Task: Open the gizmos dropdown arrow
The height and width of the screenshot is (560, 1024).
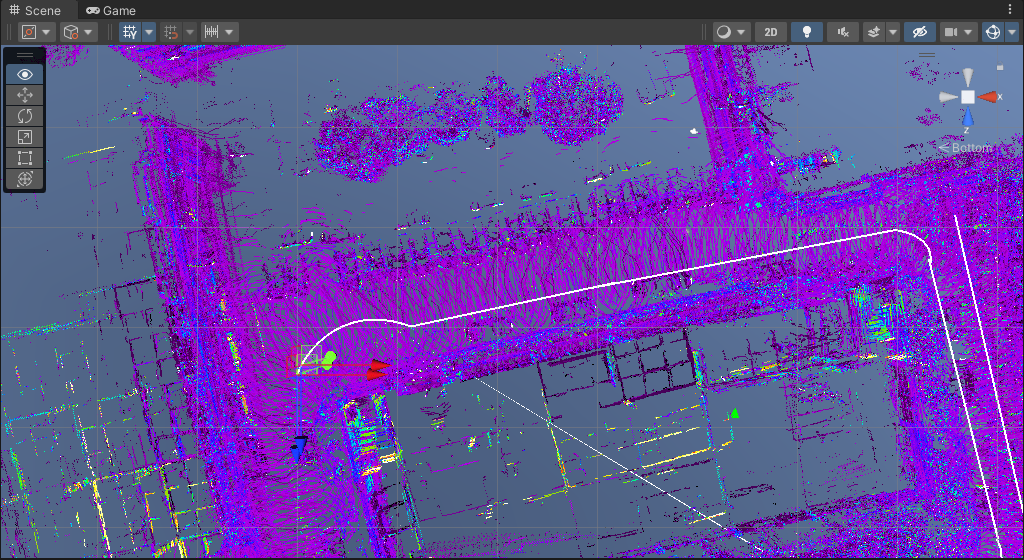Action: click(1012, 32)
